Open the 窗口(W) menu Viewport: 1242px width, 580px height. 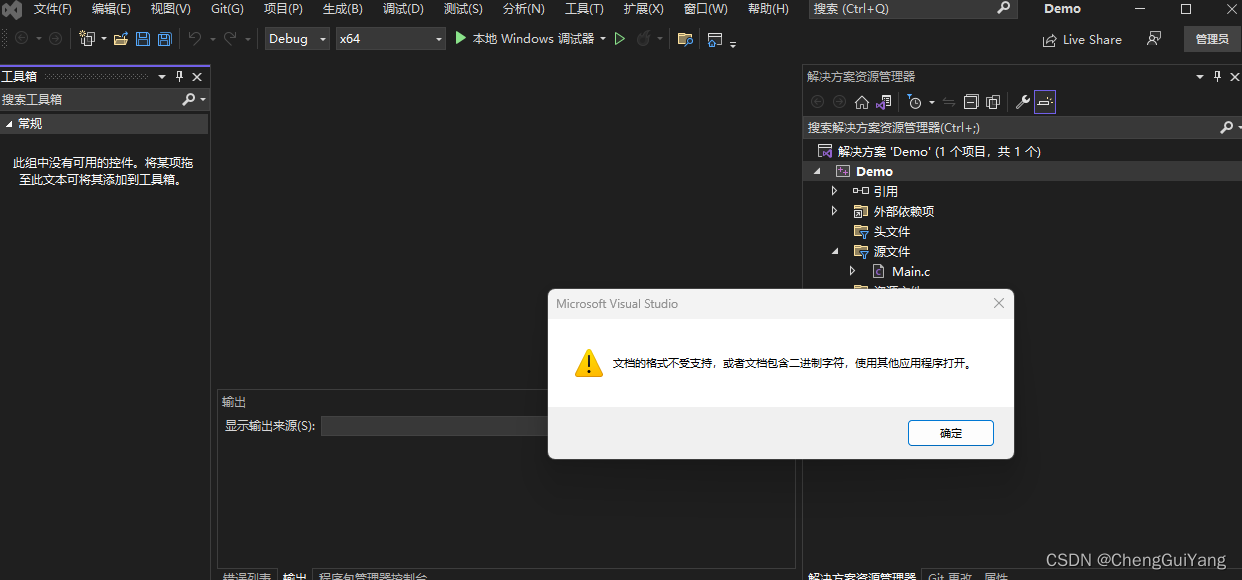click(x=705, y=9)
